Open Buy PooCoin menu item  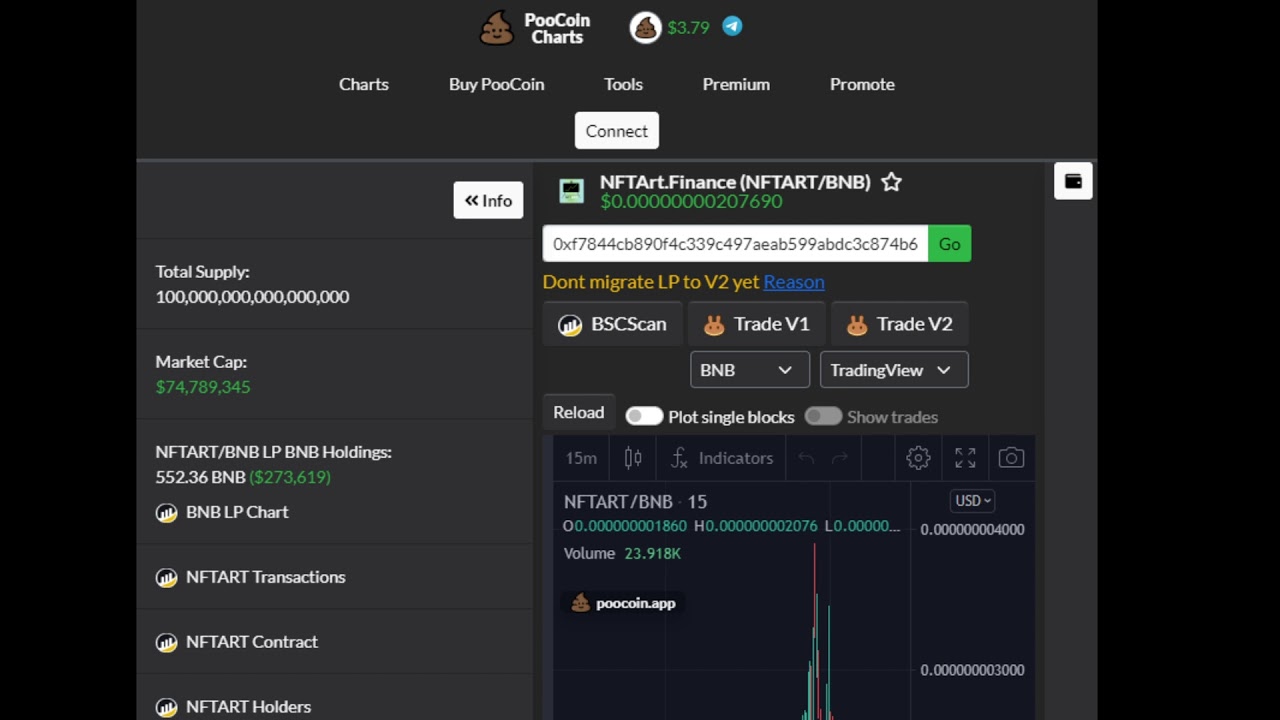[497, 84]
